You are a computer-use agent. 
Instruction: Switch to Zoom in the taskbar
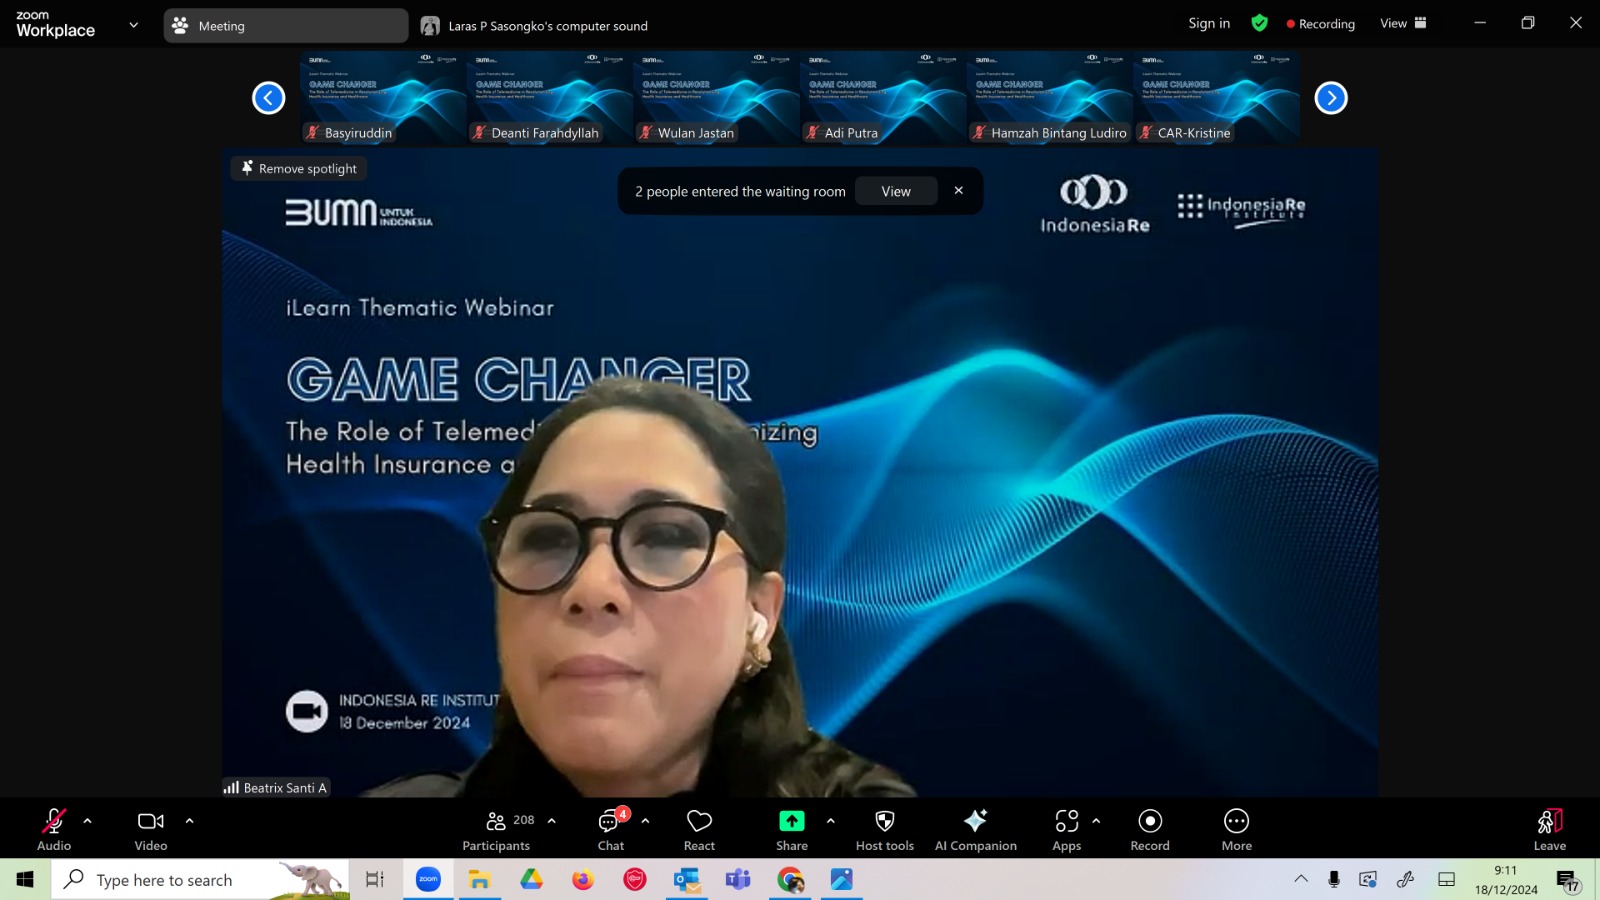[428, 880]
